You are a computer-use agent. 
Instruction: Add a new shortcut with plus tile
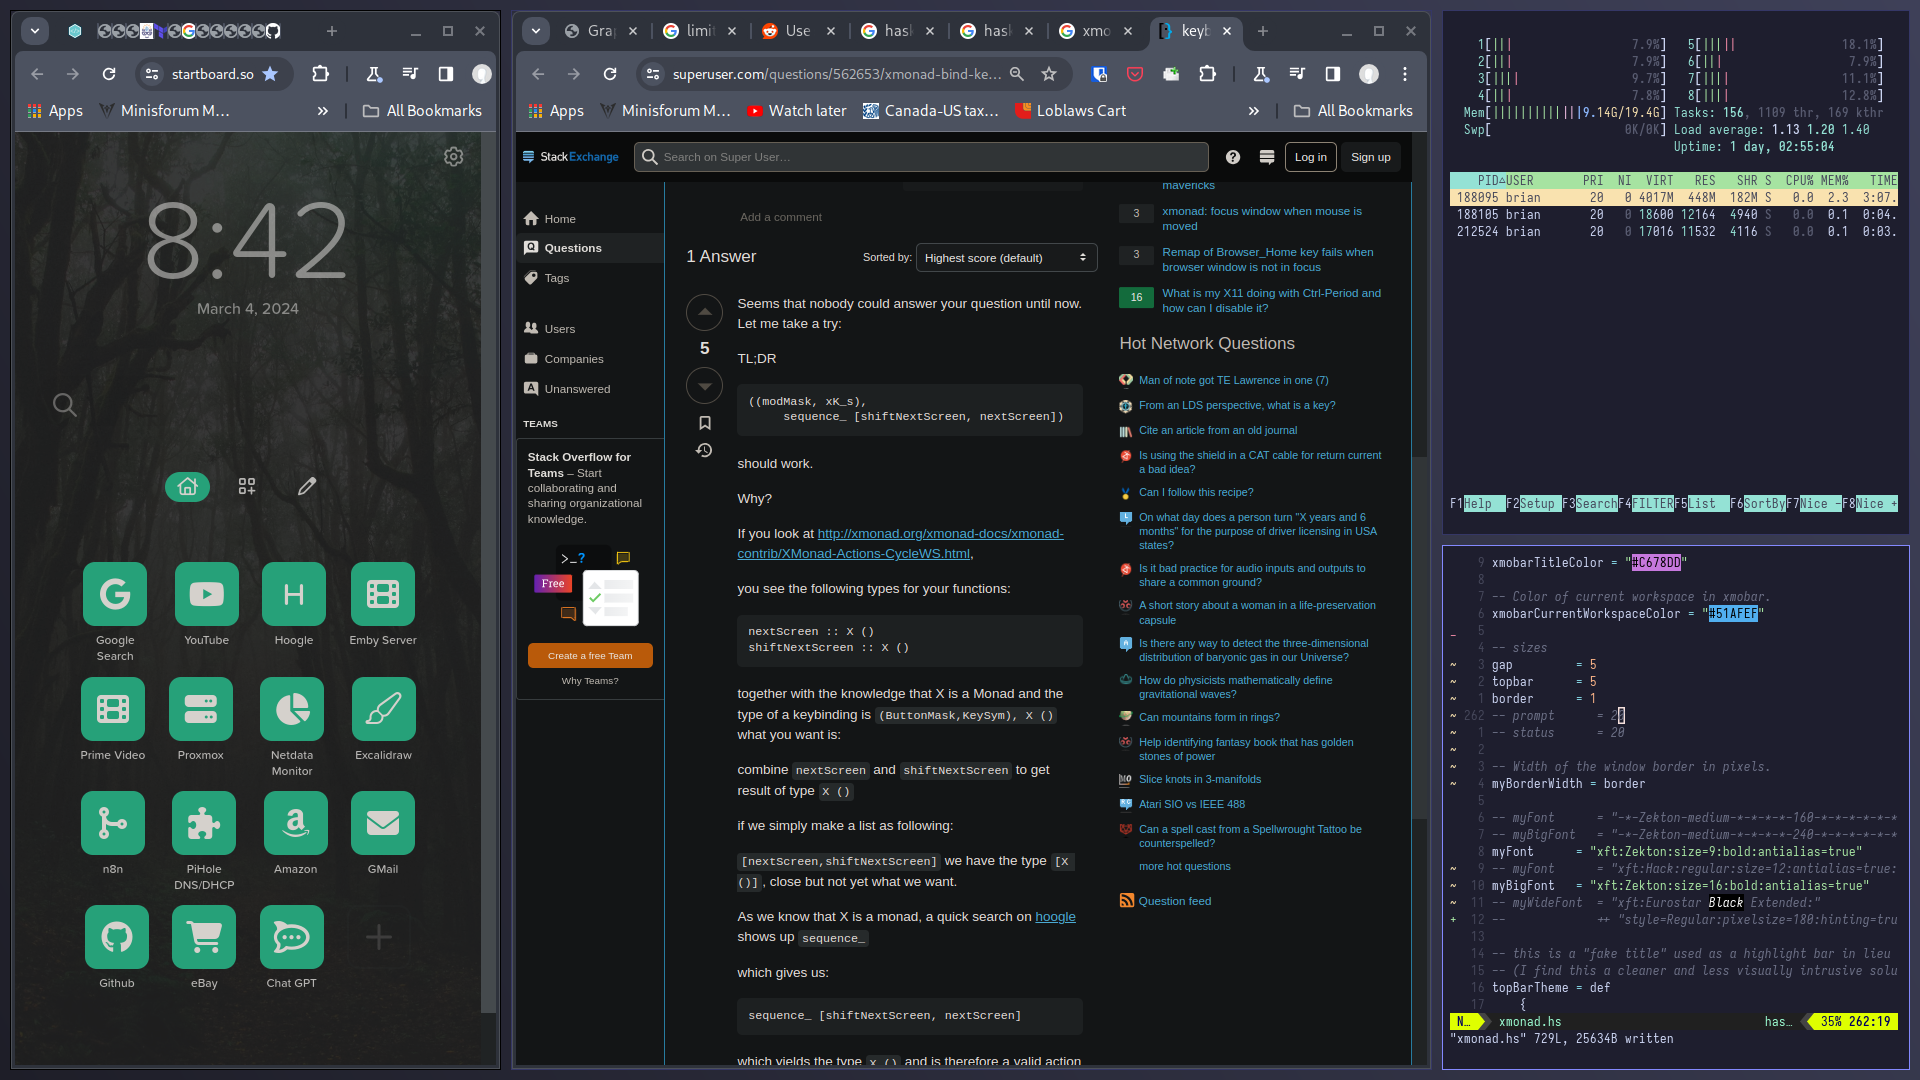point(379,938)
